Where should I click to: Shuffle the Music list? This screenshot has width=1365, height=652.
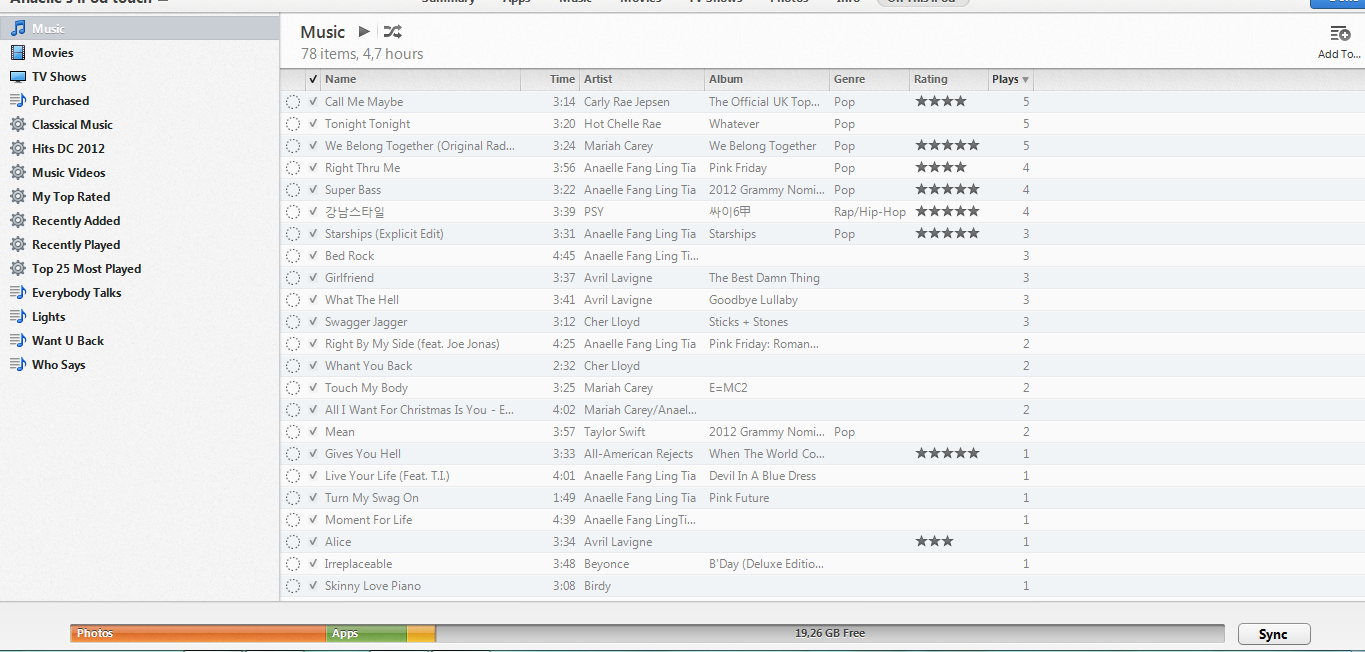coord(392,32)
